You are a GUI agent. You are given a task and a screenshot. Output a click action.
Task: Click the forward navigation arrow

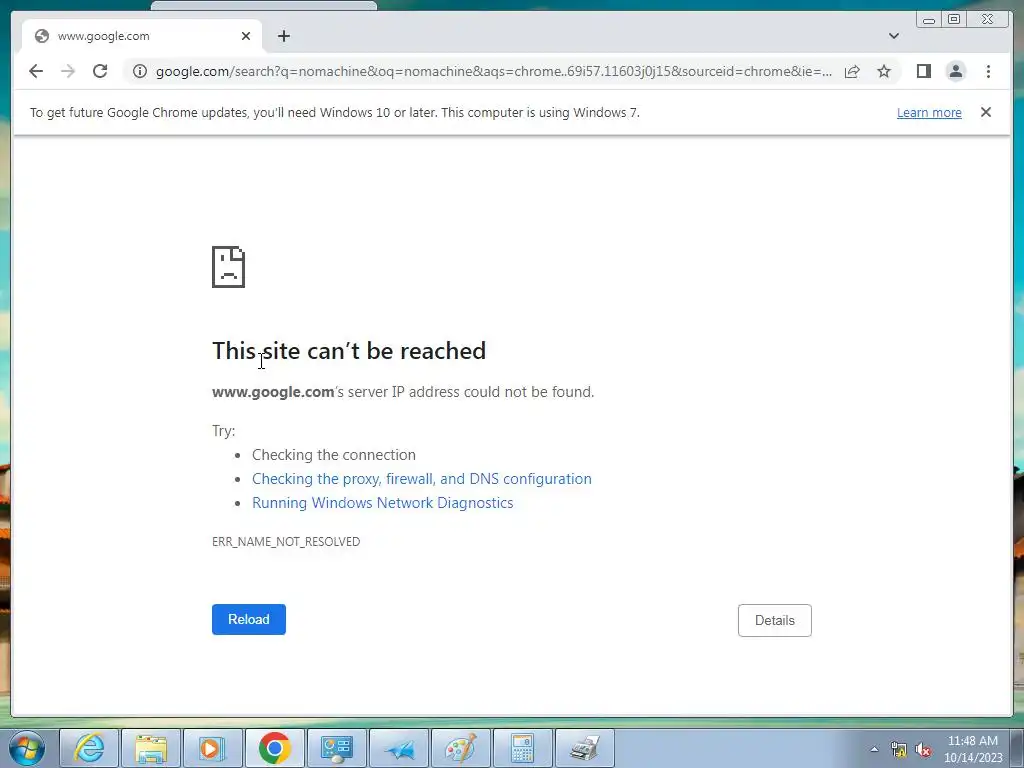(68, 71)
